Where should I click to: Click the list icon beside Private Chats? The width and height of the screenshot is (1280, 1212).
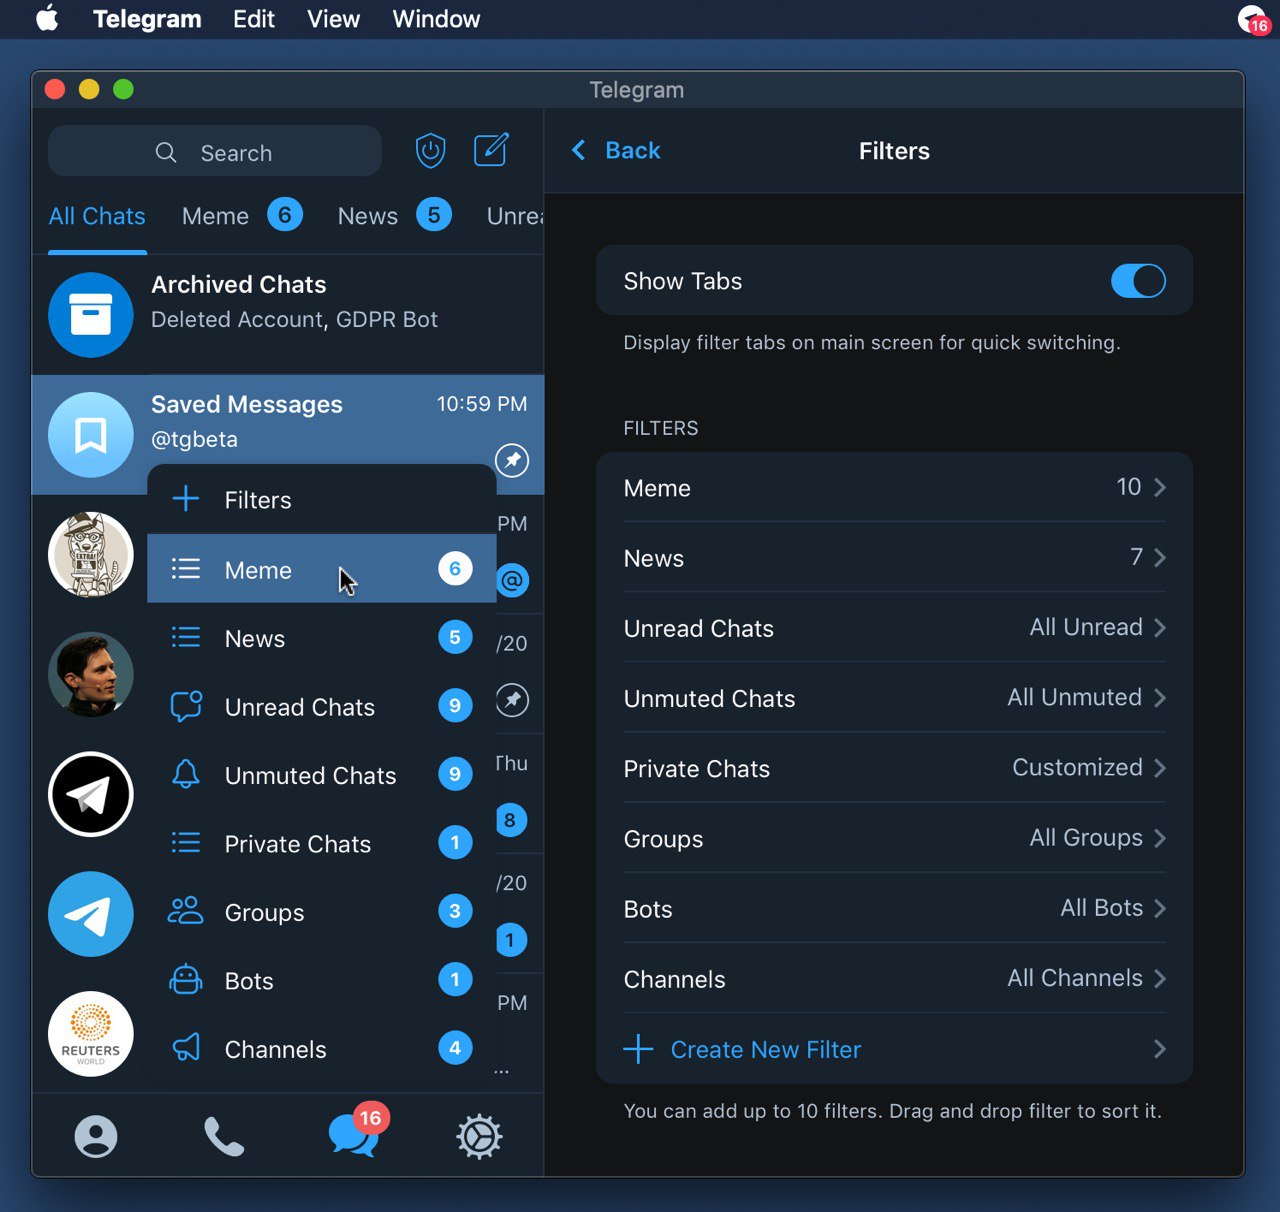[186, 843]
